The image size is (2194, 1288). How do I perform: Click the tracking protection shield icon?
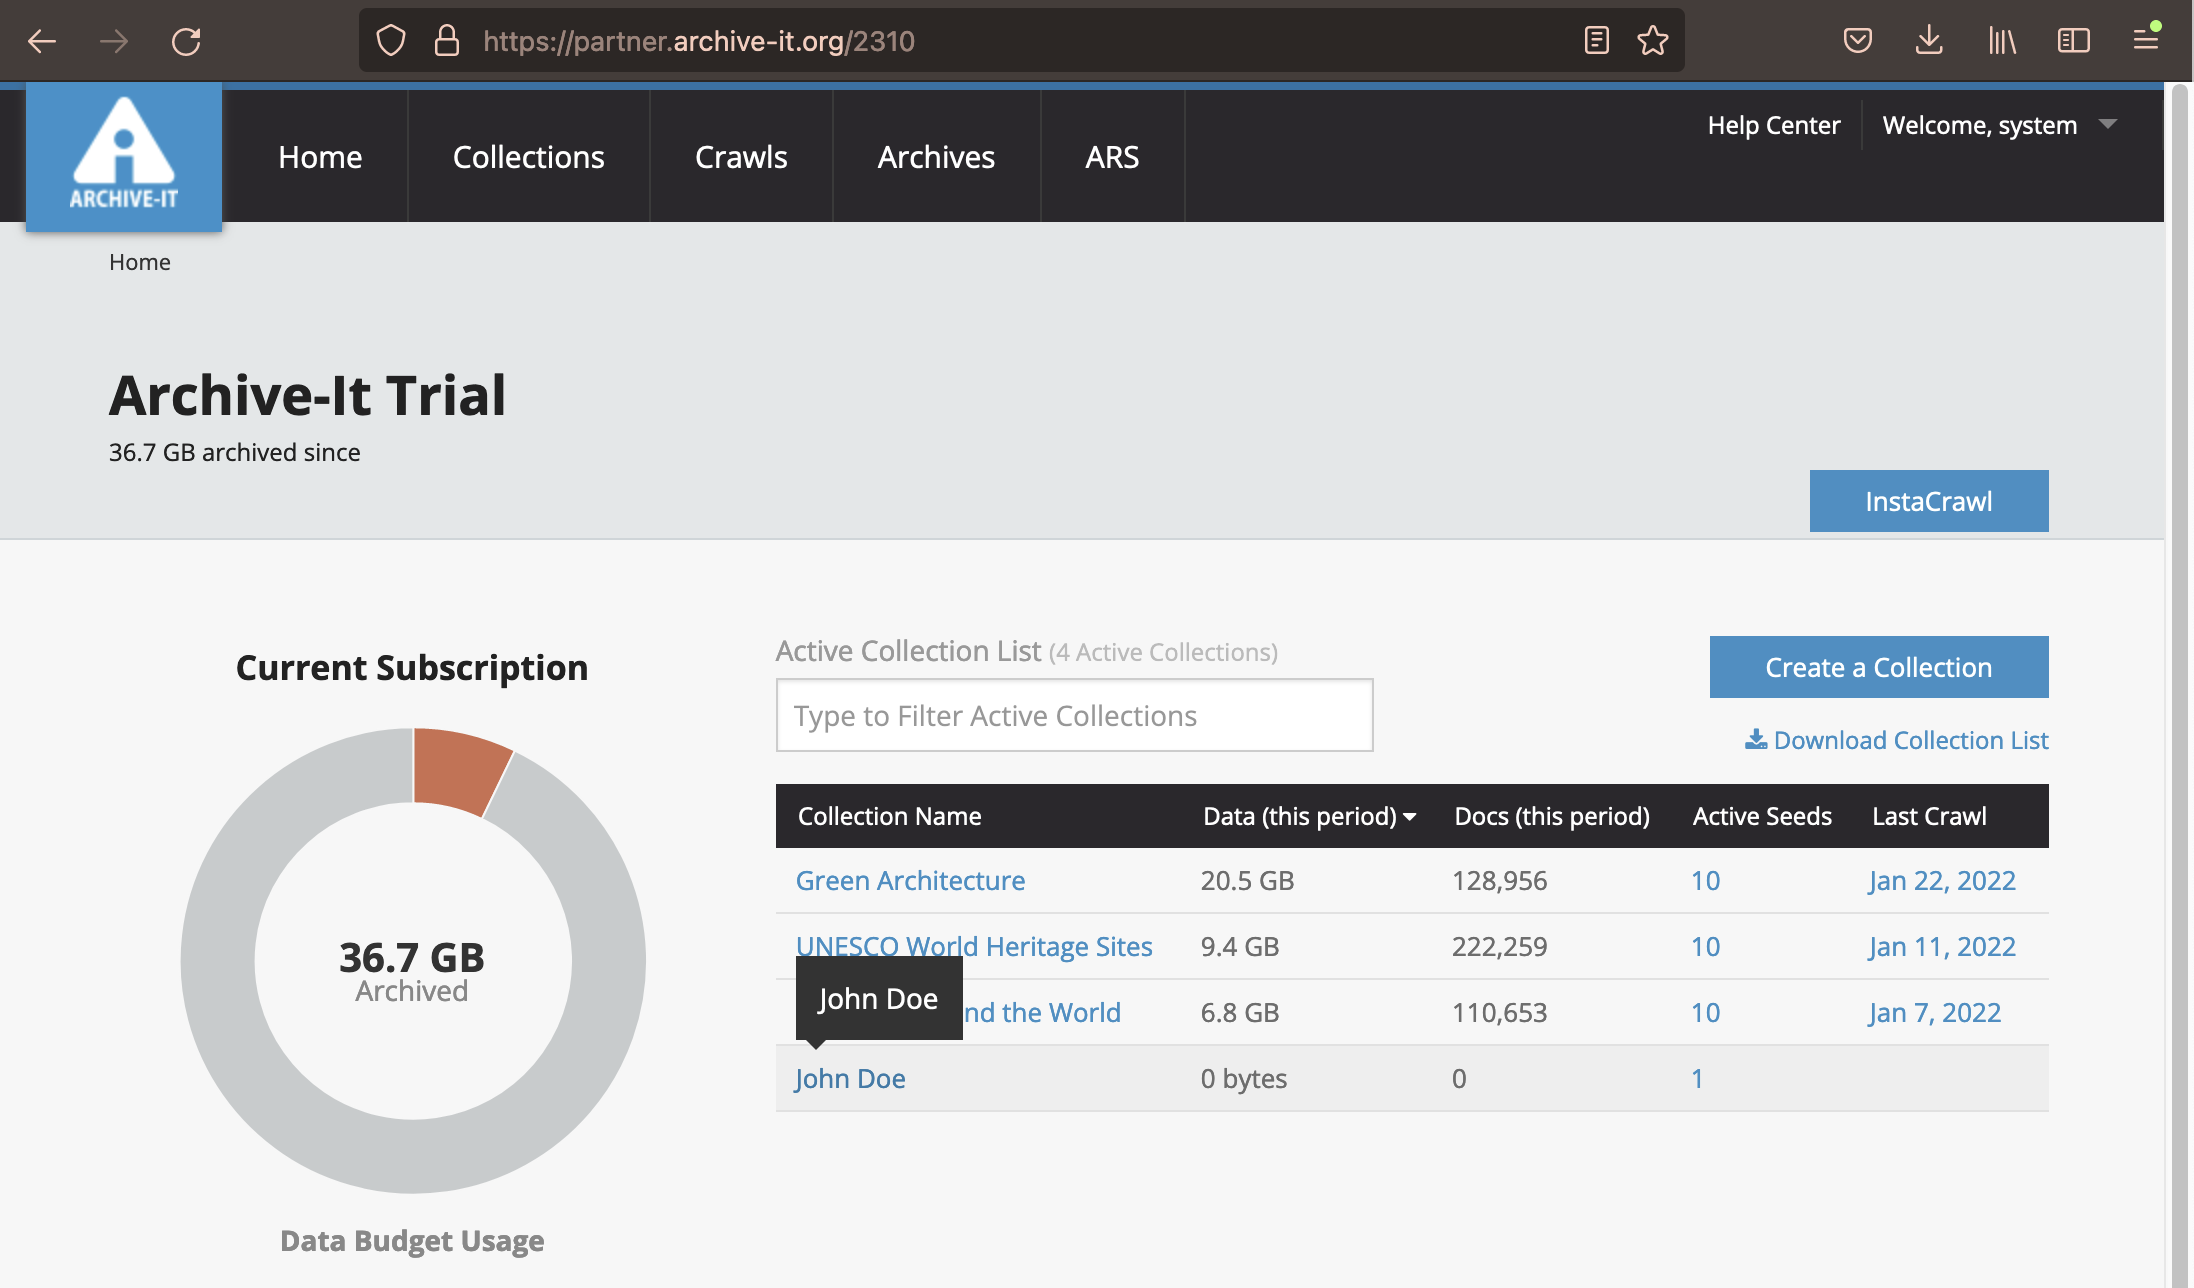coord(391,41)
